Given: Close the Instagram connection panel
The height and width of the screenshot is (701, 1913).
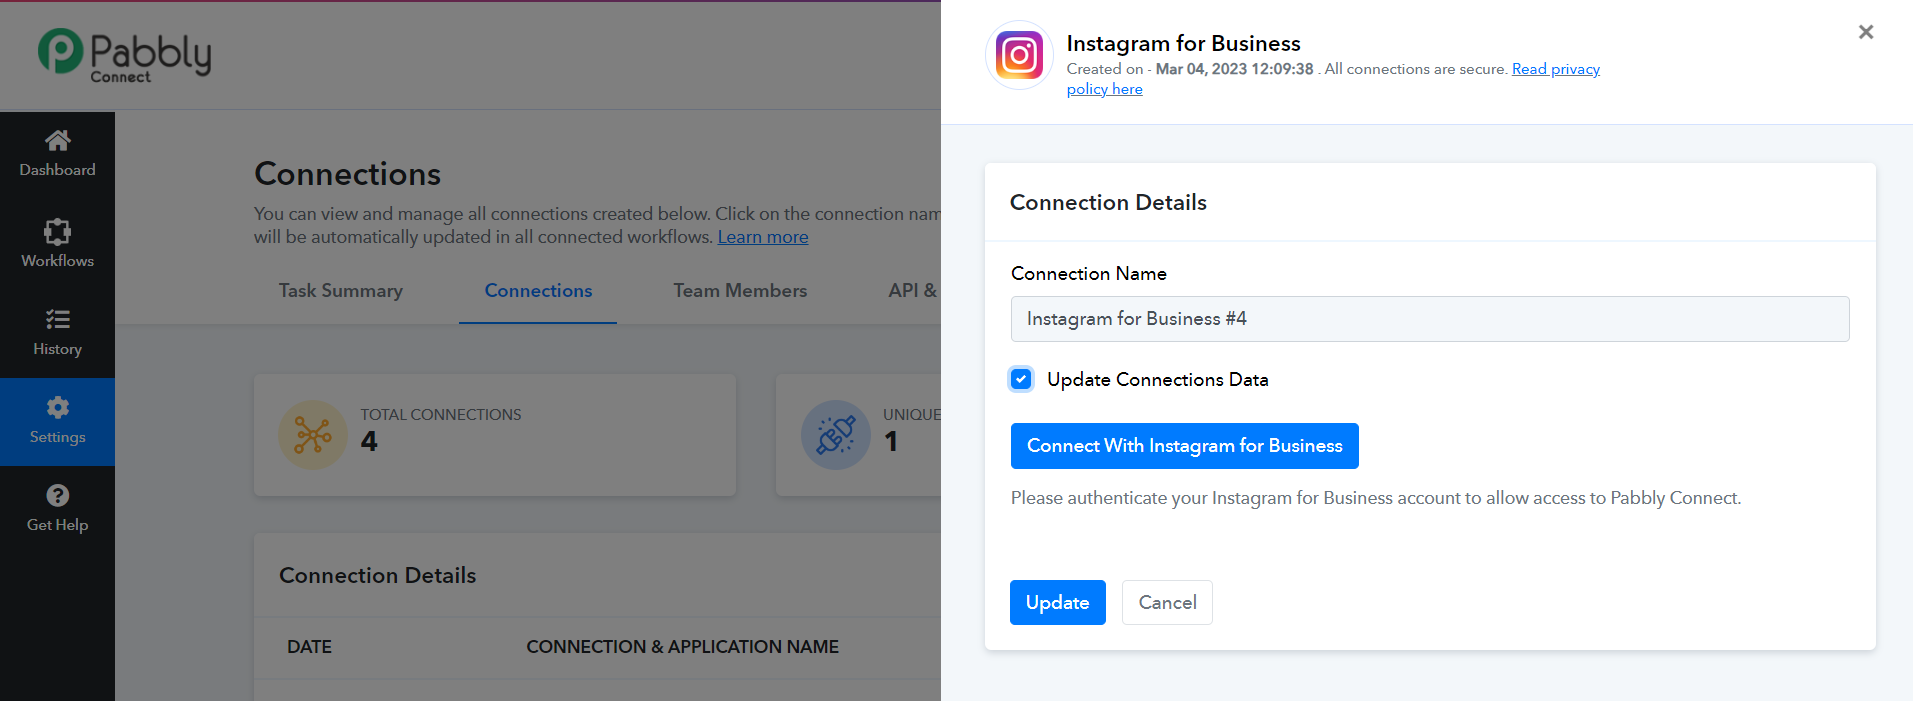Looking at the screenshot, I should click(x=1865, y=32).
